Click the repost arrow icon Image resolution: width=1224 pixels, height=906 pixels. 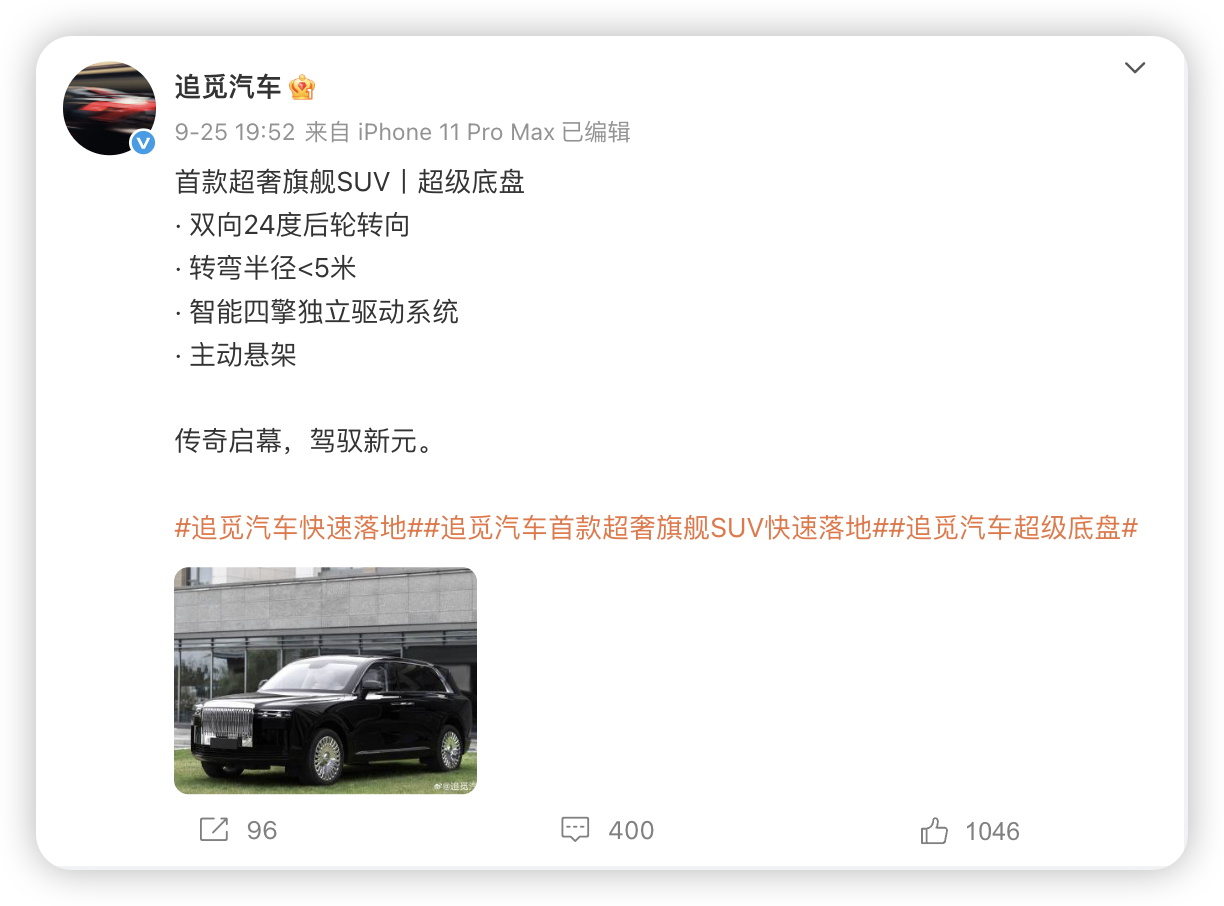click(214, 830)
